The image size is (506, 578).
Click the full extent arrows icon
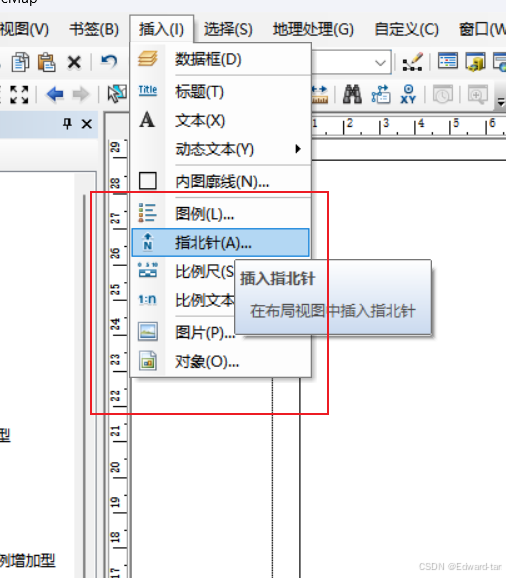click(x=19, y=95)
